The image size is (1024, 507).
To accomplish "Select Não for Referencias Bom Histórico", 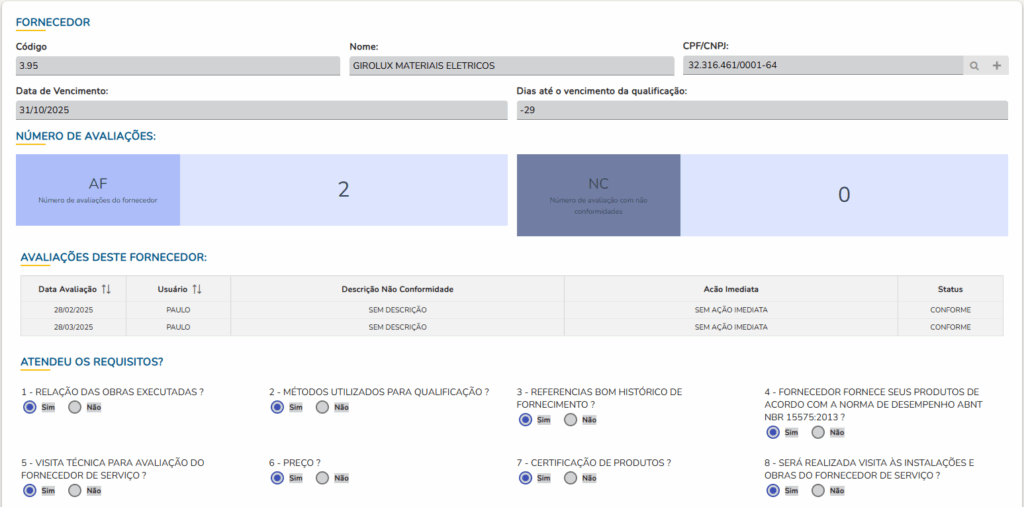I will pos(571,420).
